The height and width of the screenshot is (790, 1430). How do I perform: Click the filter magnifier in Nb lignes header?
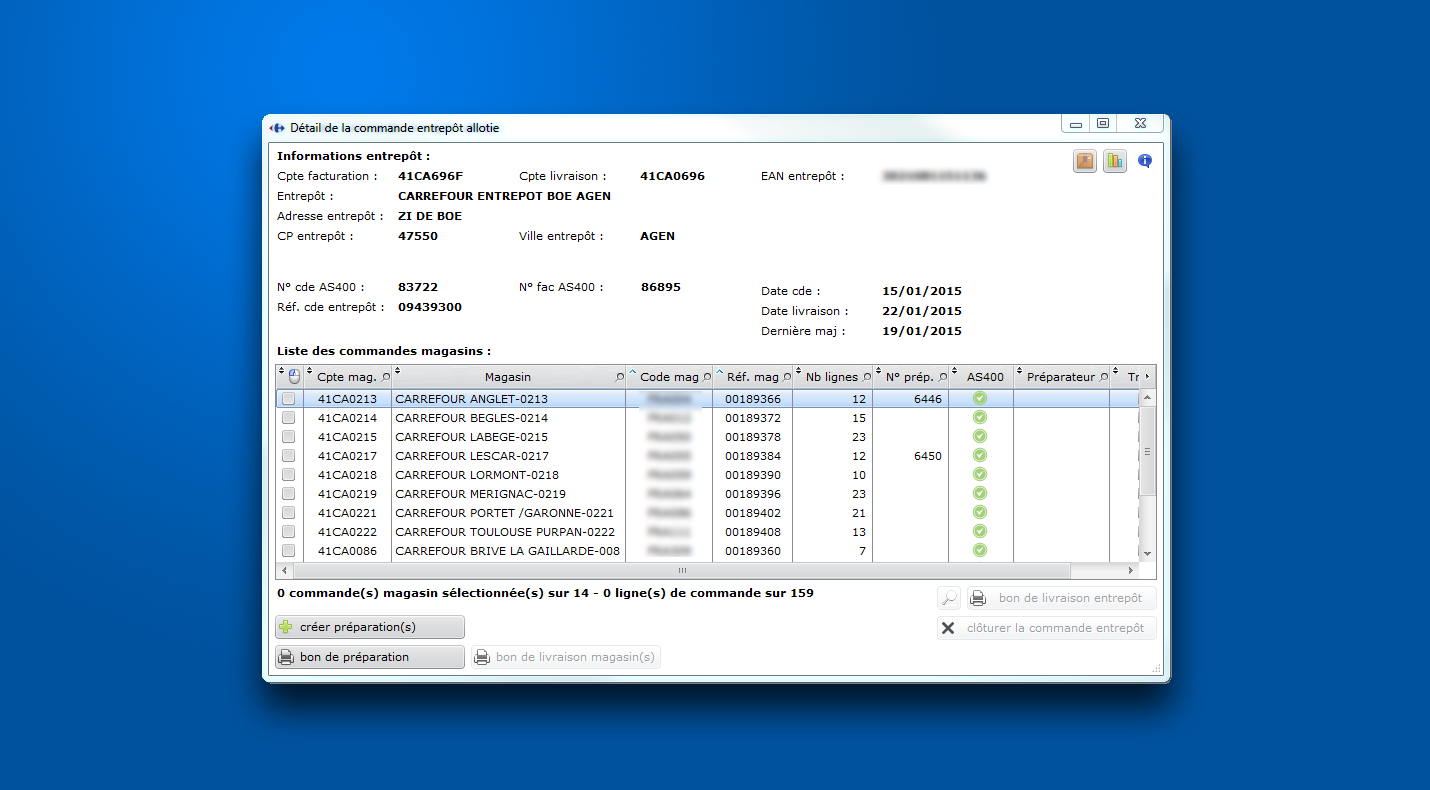(867, 377)
